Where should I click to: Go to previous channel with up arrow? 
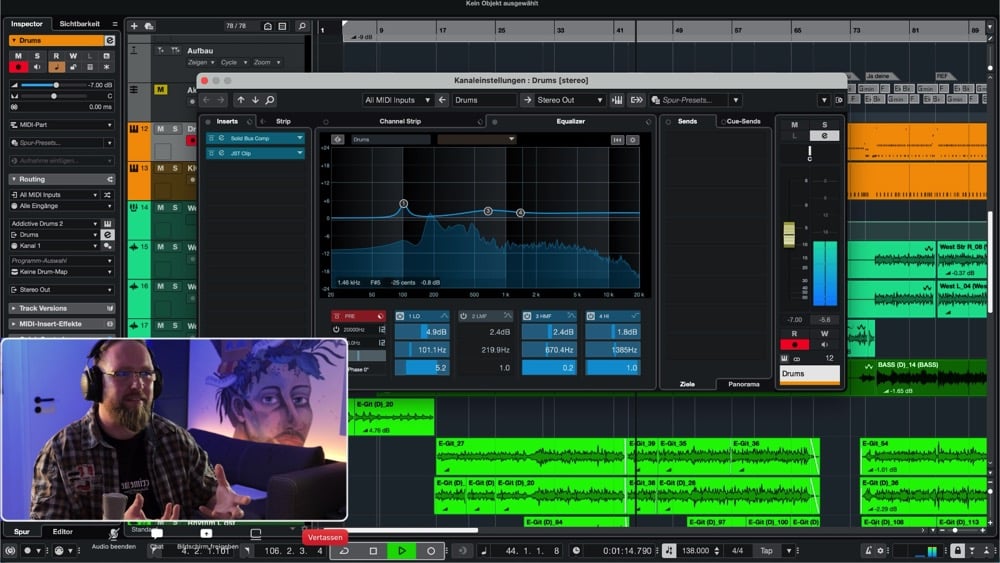point(240,100)
